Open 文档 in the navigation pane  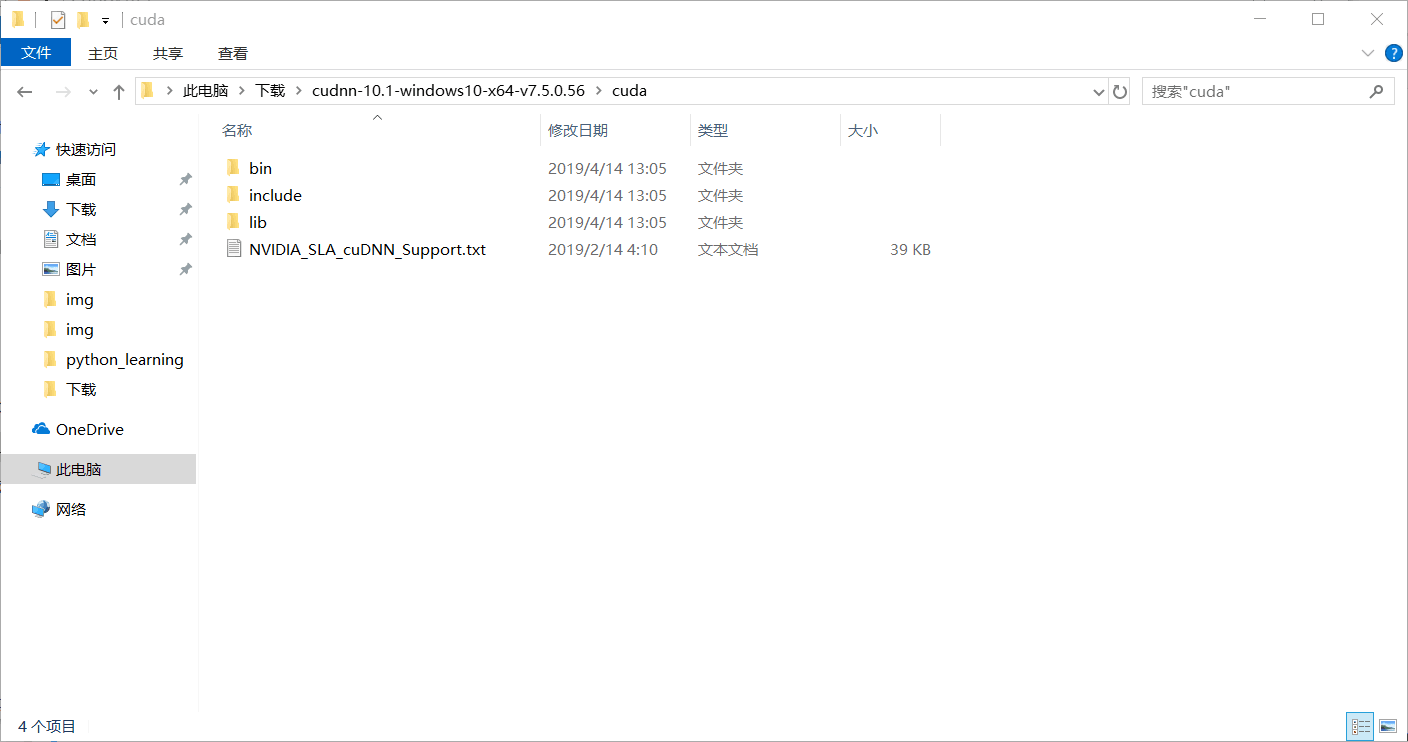tap(81, 239)
